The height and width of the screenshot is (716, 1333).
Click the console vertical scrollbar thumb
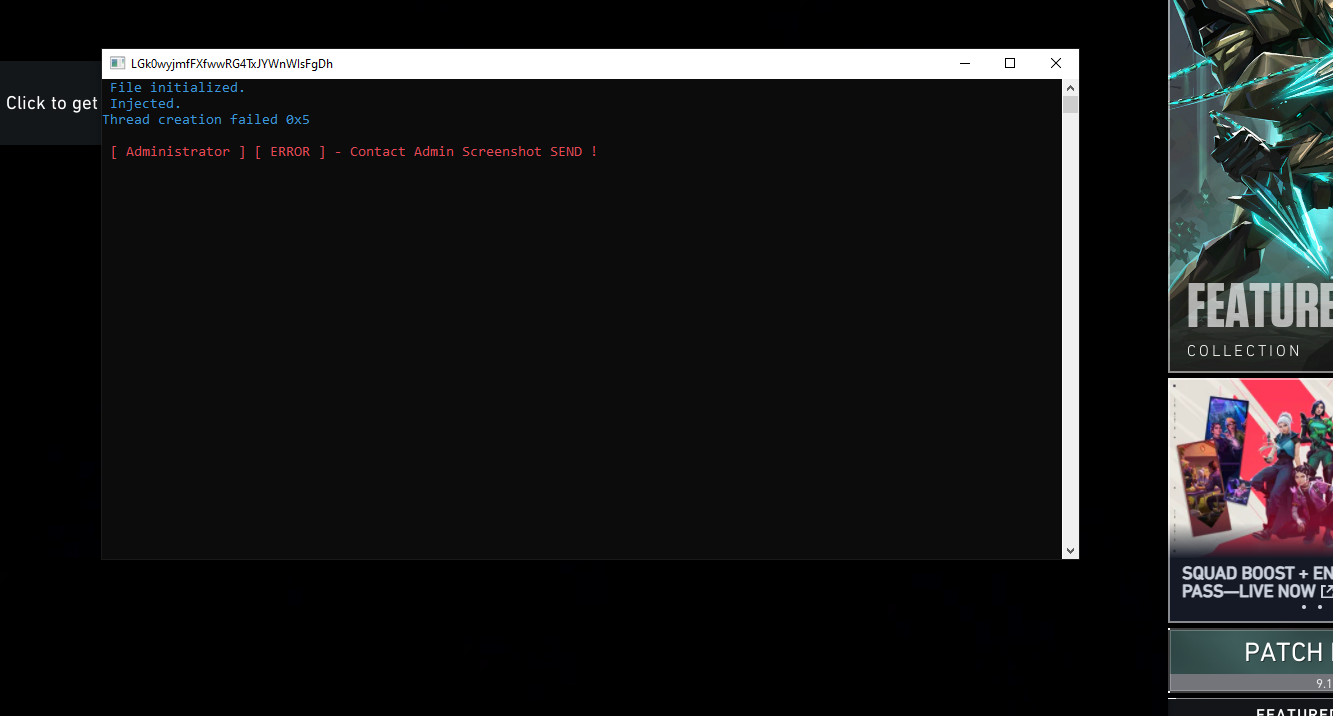[1070, 105]
